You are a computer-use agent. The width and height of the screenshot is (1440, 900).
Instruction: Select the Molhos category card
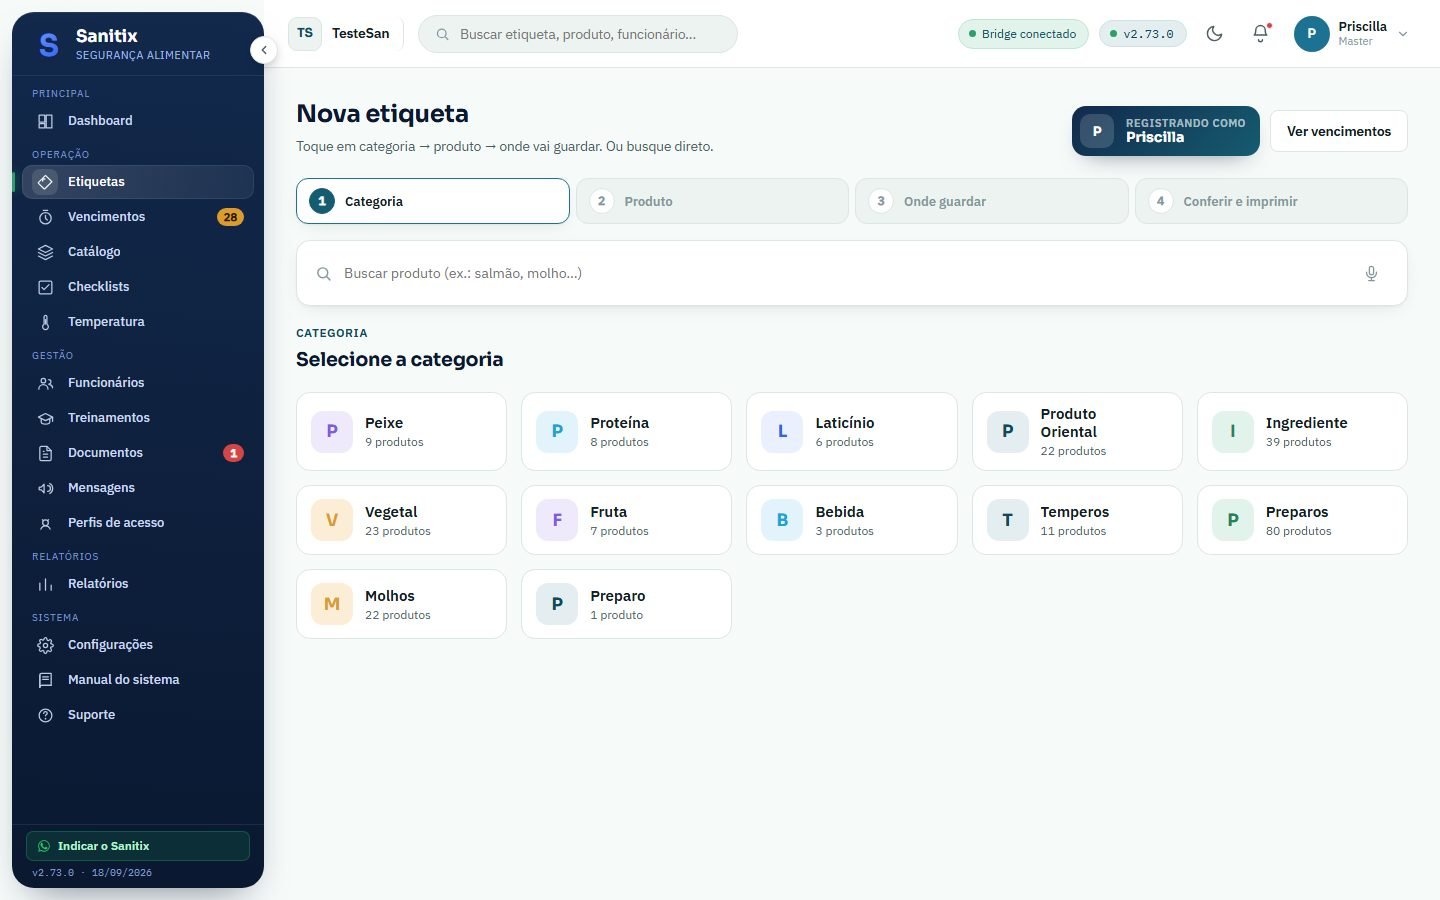[x=401, y=604]
